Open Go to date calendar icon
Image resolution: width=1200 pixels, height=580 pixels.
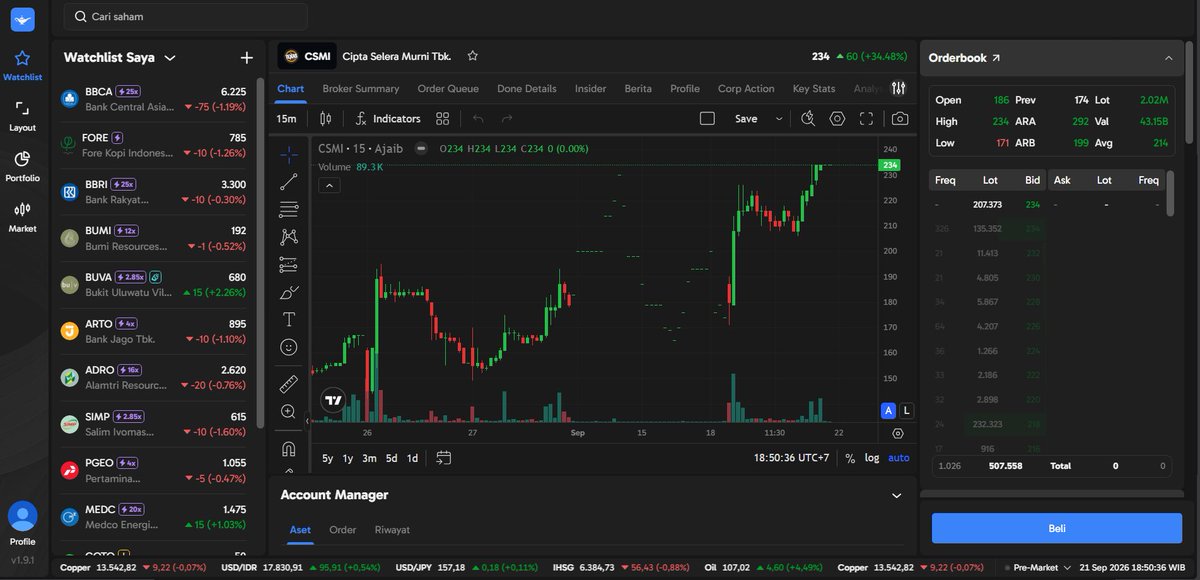[x=444, y=458]
